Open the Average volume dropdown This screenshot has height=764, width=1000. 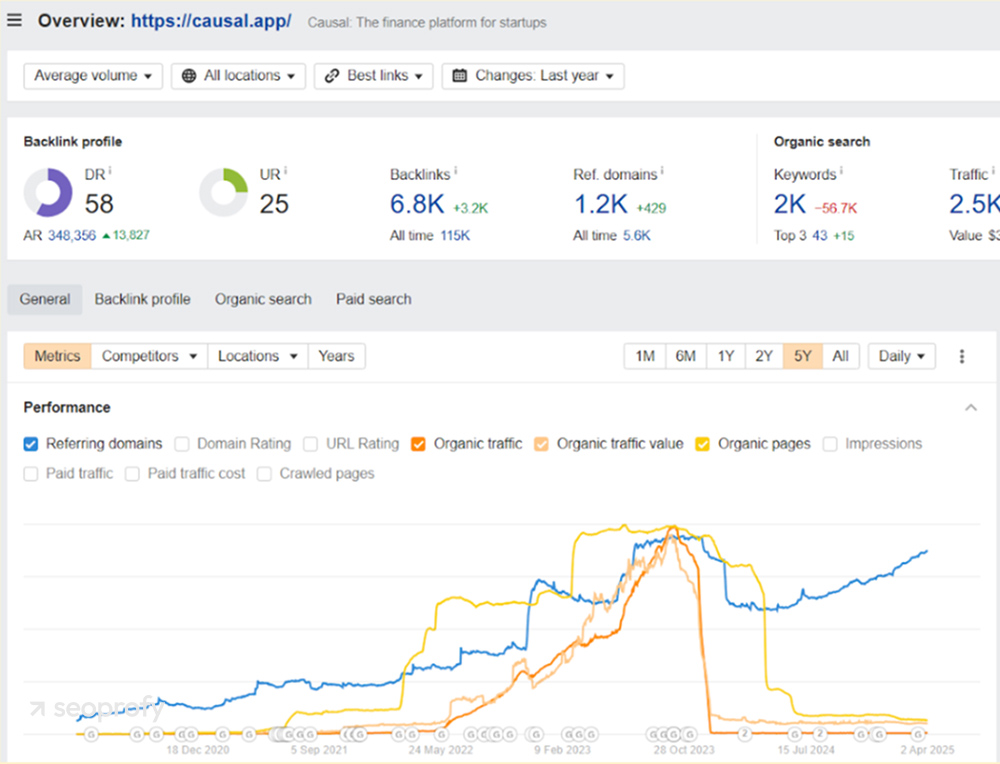click(93, 76)
